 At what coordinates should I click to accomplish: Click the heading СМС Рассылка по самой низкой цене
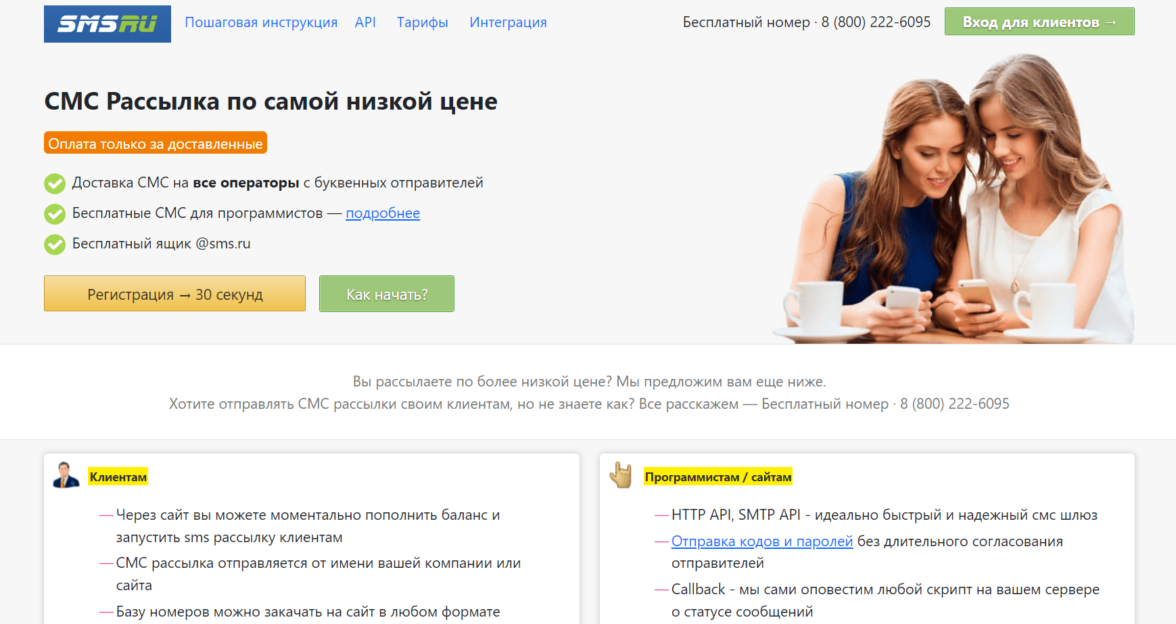[x=271, y=101]
